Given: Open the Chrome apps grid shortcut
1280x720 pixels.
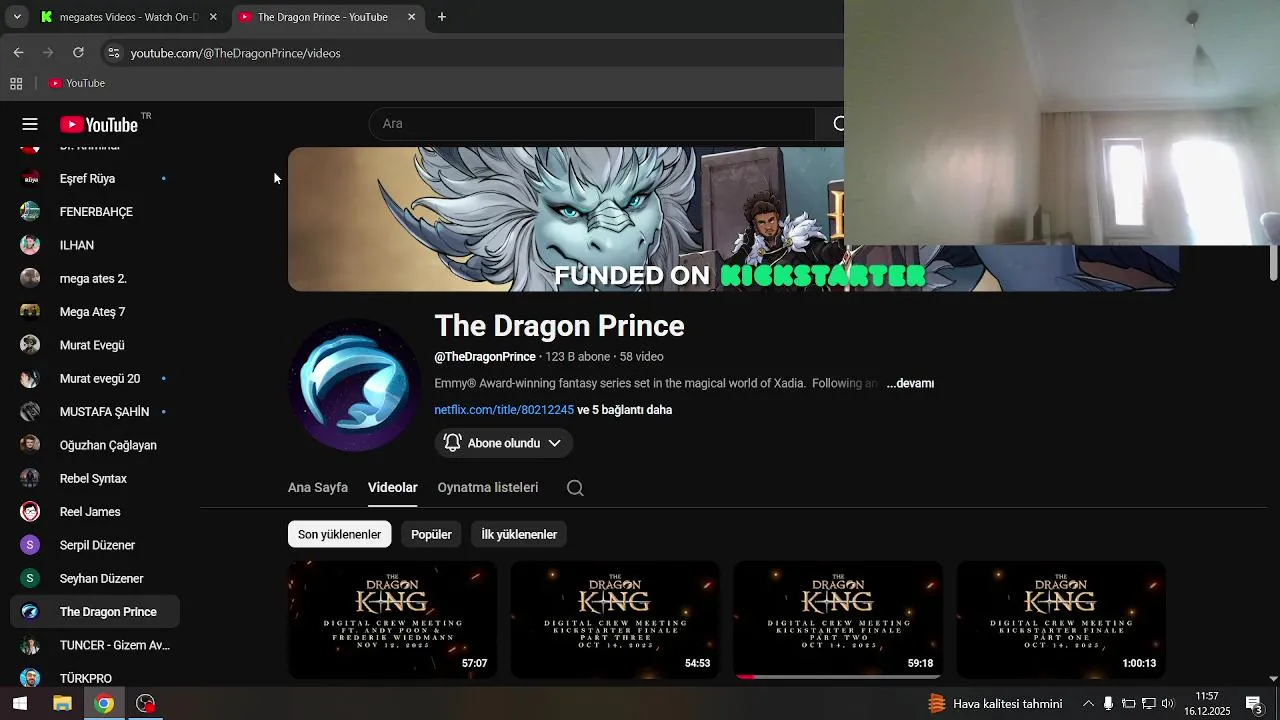Looking at the screenshot, I should pyautogui.click(x=16, y=83).
